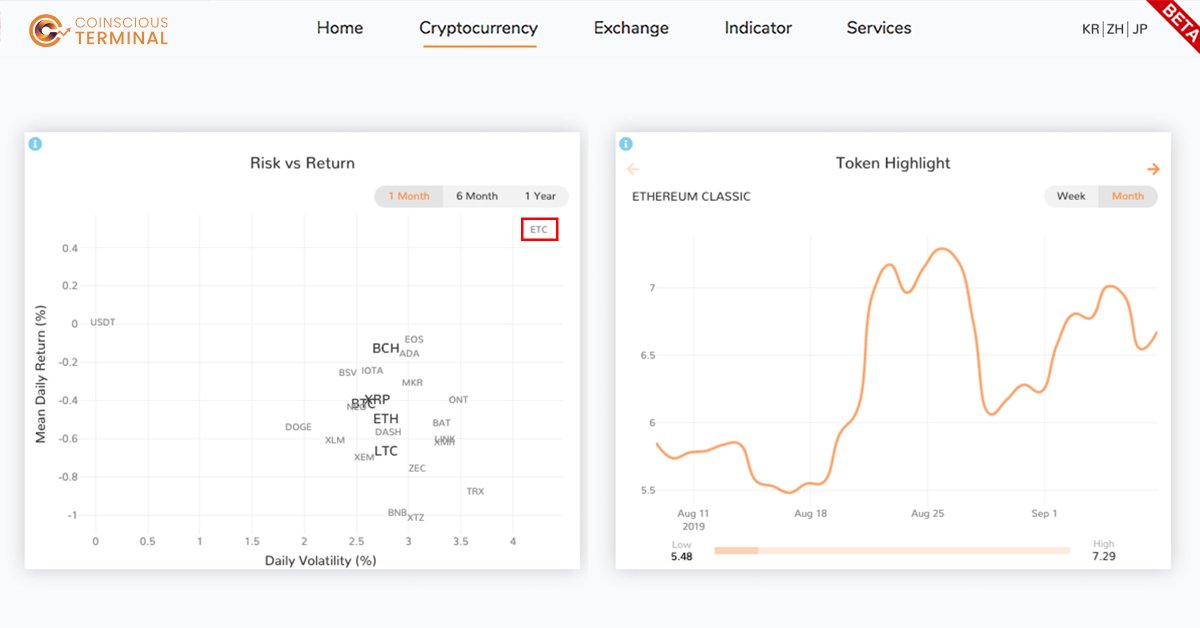
Task: Go to previous token with left arrow
Action: pyautogui.click(x=632, y=169)
